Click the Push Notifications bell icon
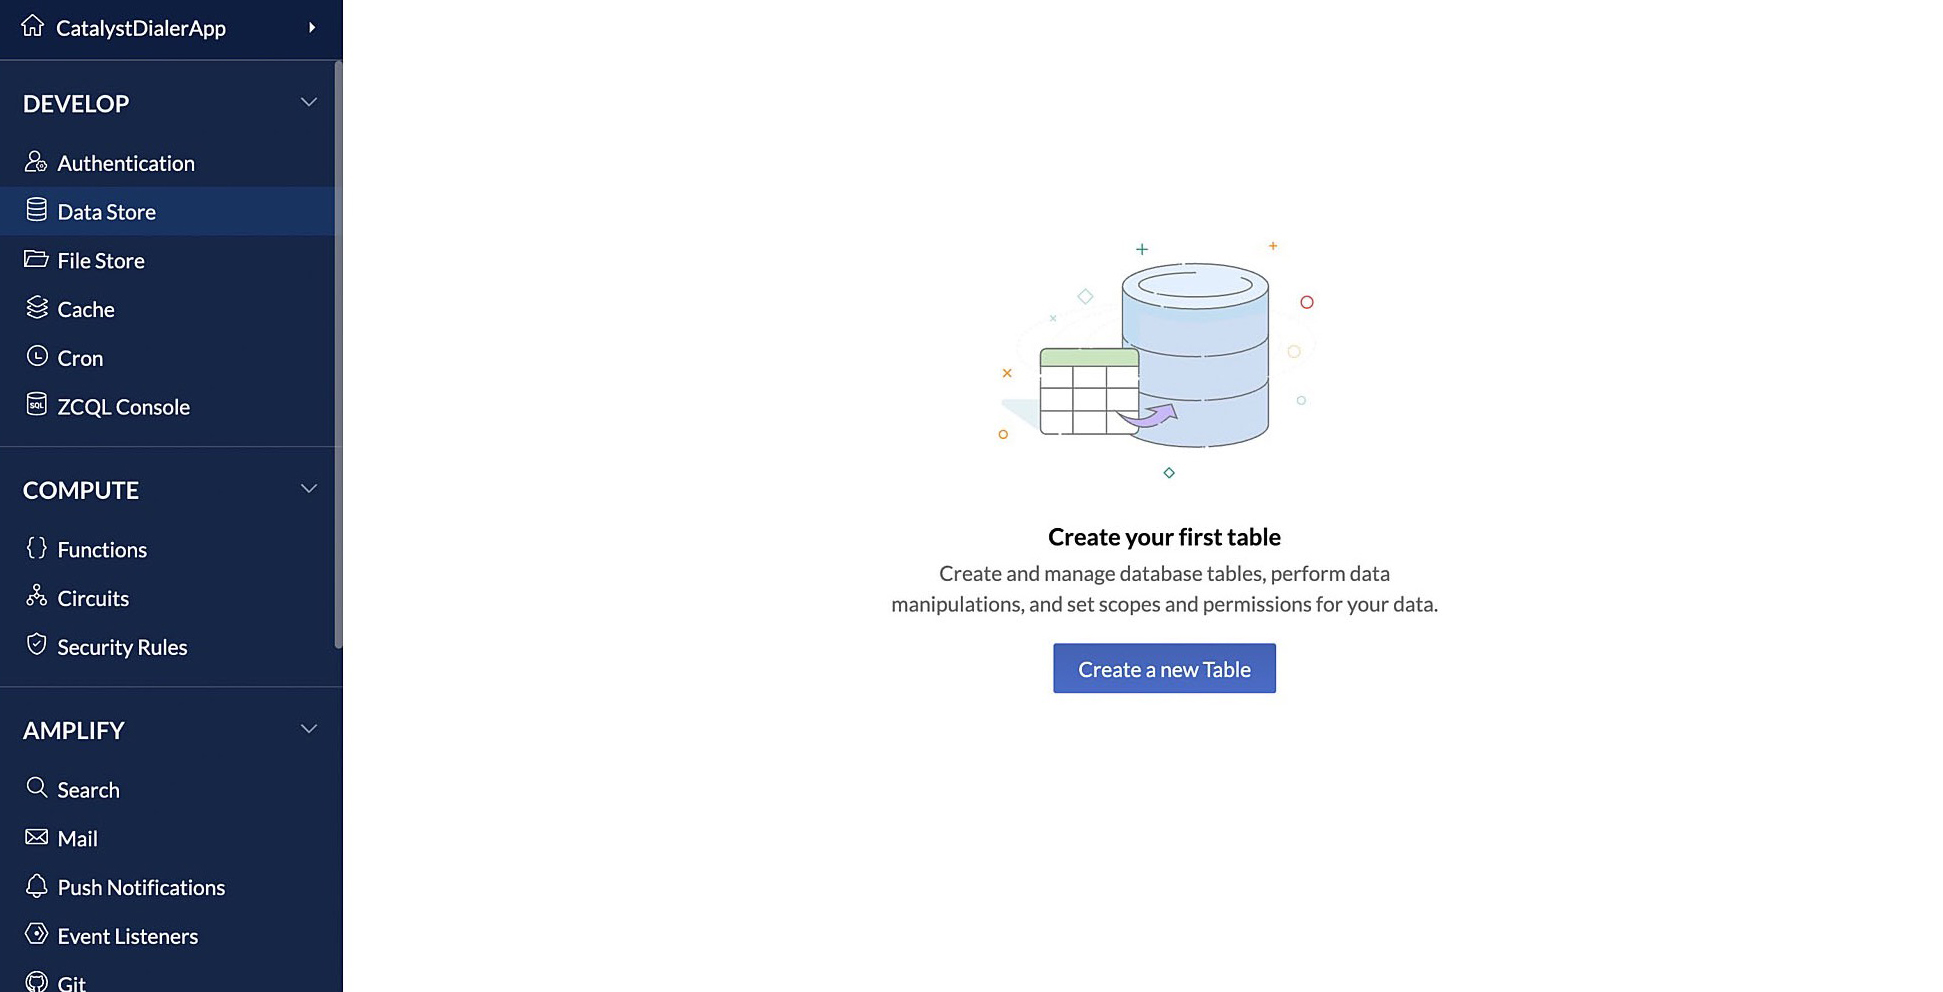The height and width of the screenshot is (992, 1943). pyautogui.click(x=36, y=886)
